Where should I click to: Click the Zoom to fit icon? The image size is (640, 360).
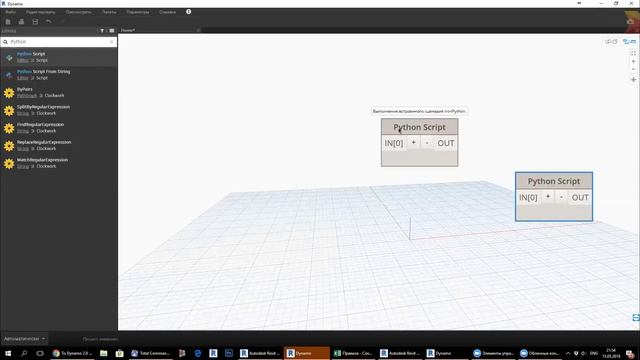click(633, 53)
